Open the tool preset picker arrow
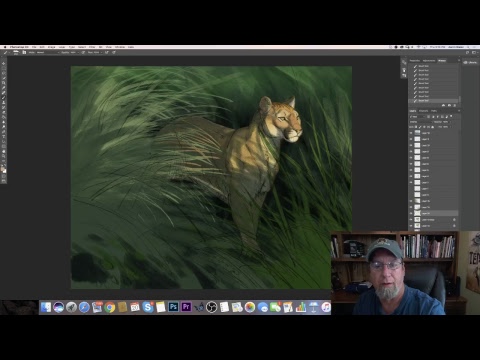The image size is (480, 360). pos(9,52)
